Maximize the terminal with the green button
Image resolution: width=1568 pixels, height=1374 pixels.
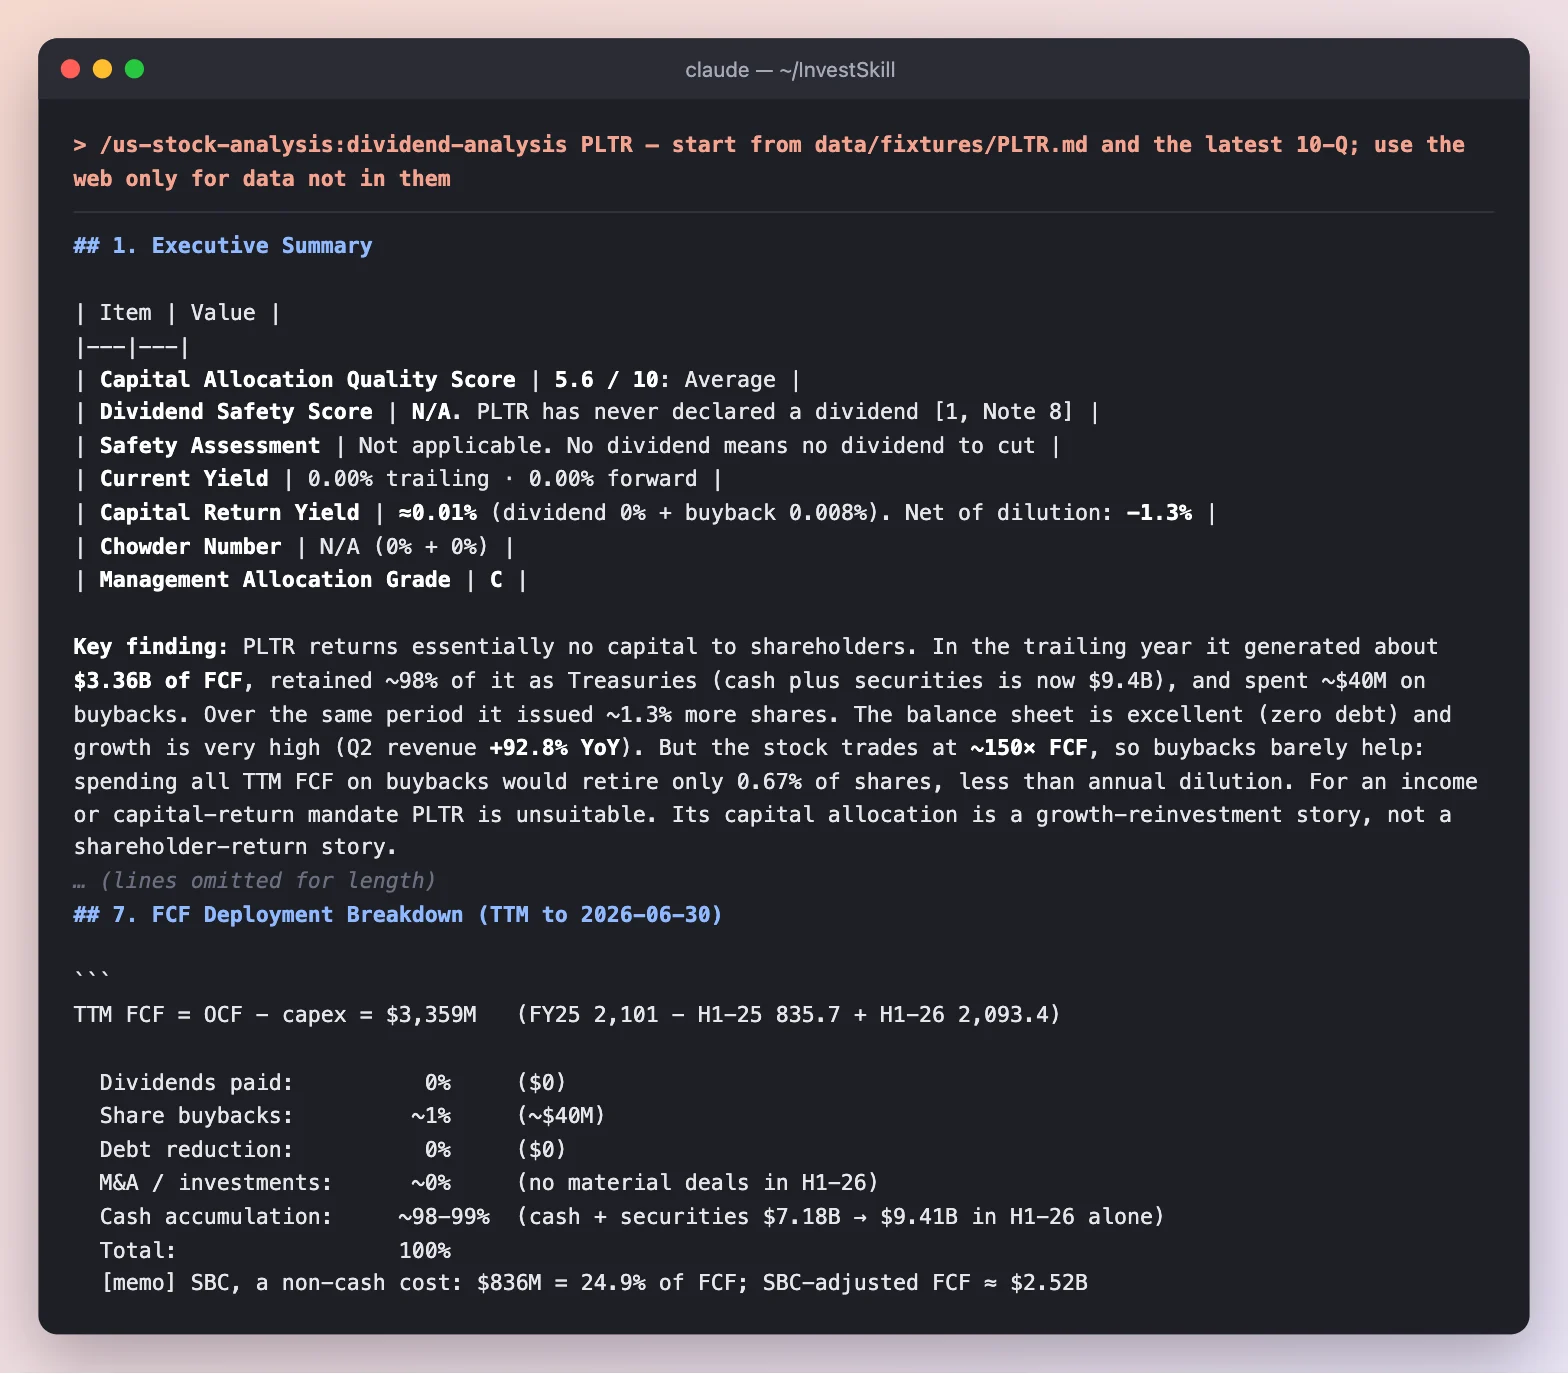(134, 69)
